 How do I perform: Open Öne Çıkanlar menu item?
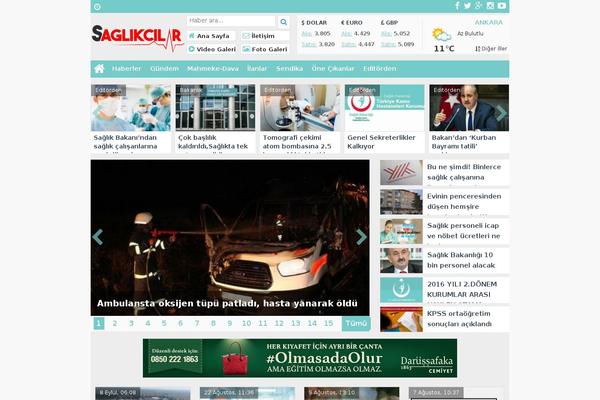coord(333,69)
